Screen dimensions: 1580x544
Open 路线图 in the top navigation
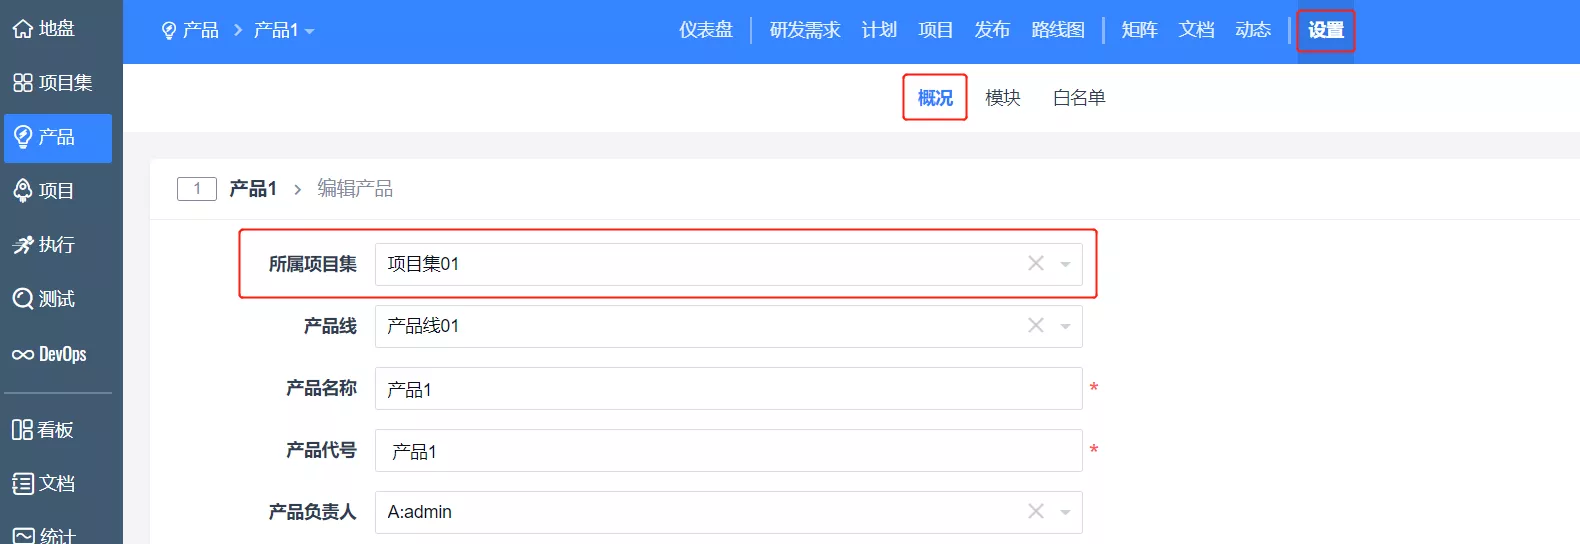tap(1057, 30)
